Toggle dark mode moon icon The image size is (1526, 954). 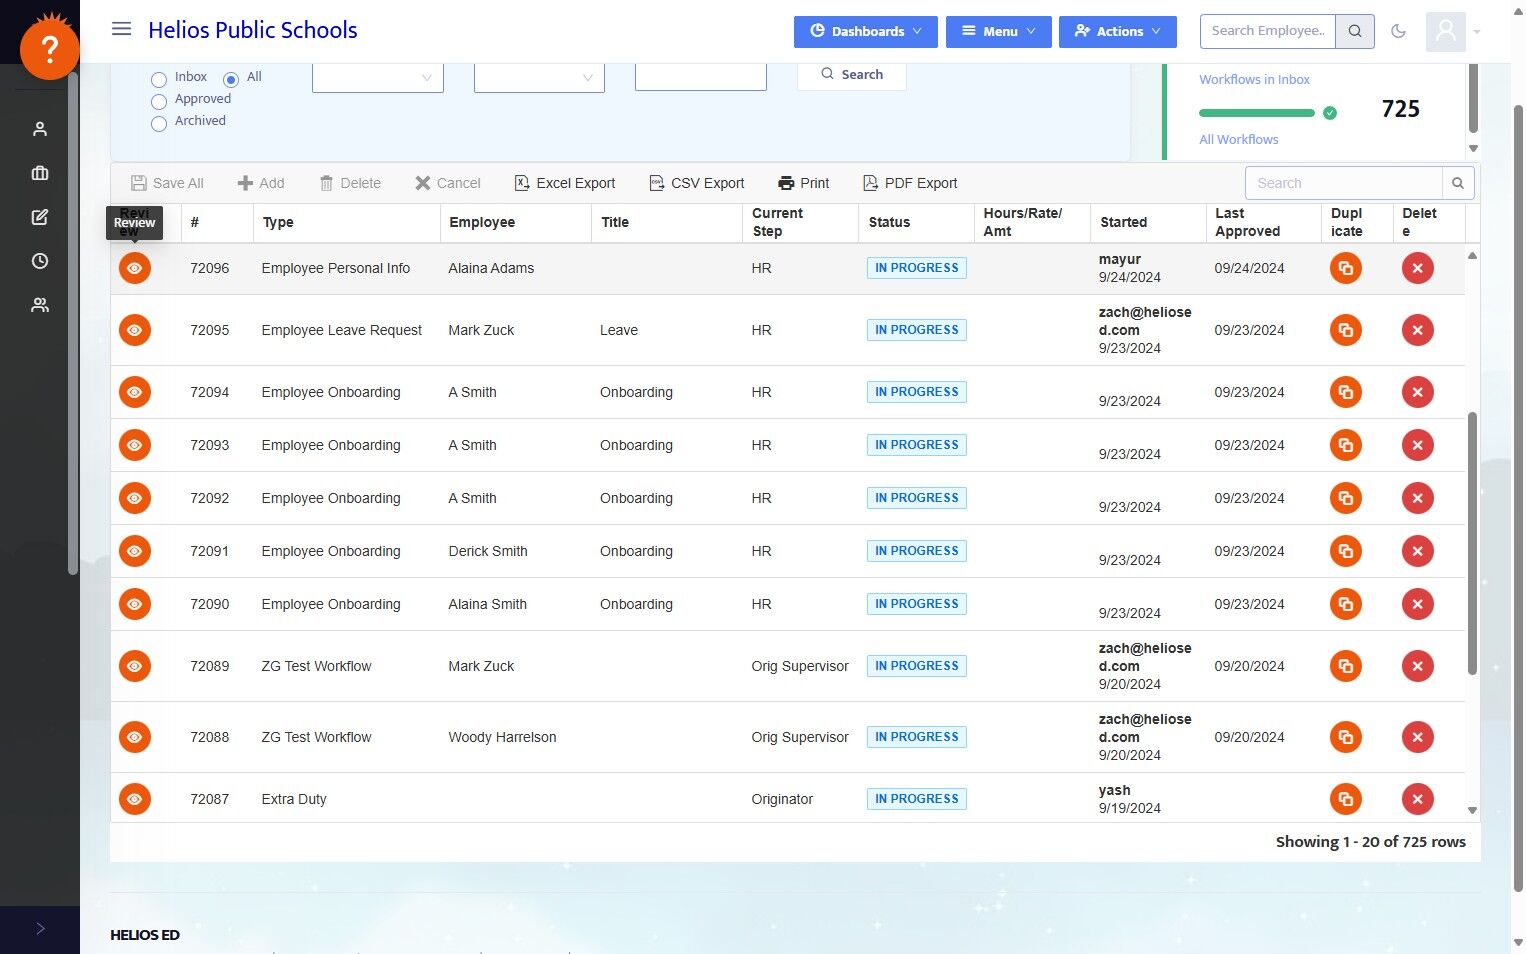[1398, 31]
